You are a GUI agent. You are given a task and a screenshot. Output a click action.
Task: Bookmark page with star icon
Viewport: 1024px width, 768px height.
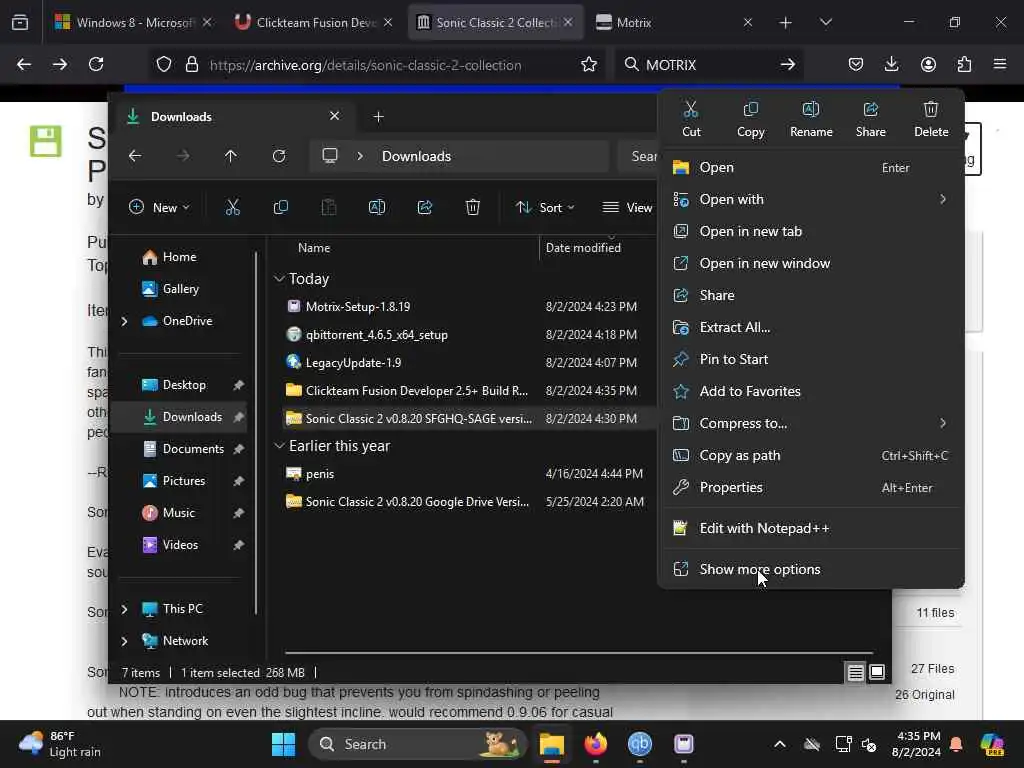pos(588,65)
